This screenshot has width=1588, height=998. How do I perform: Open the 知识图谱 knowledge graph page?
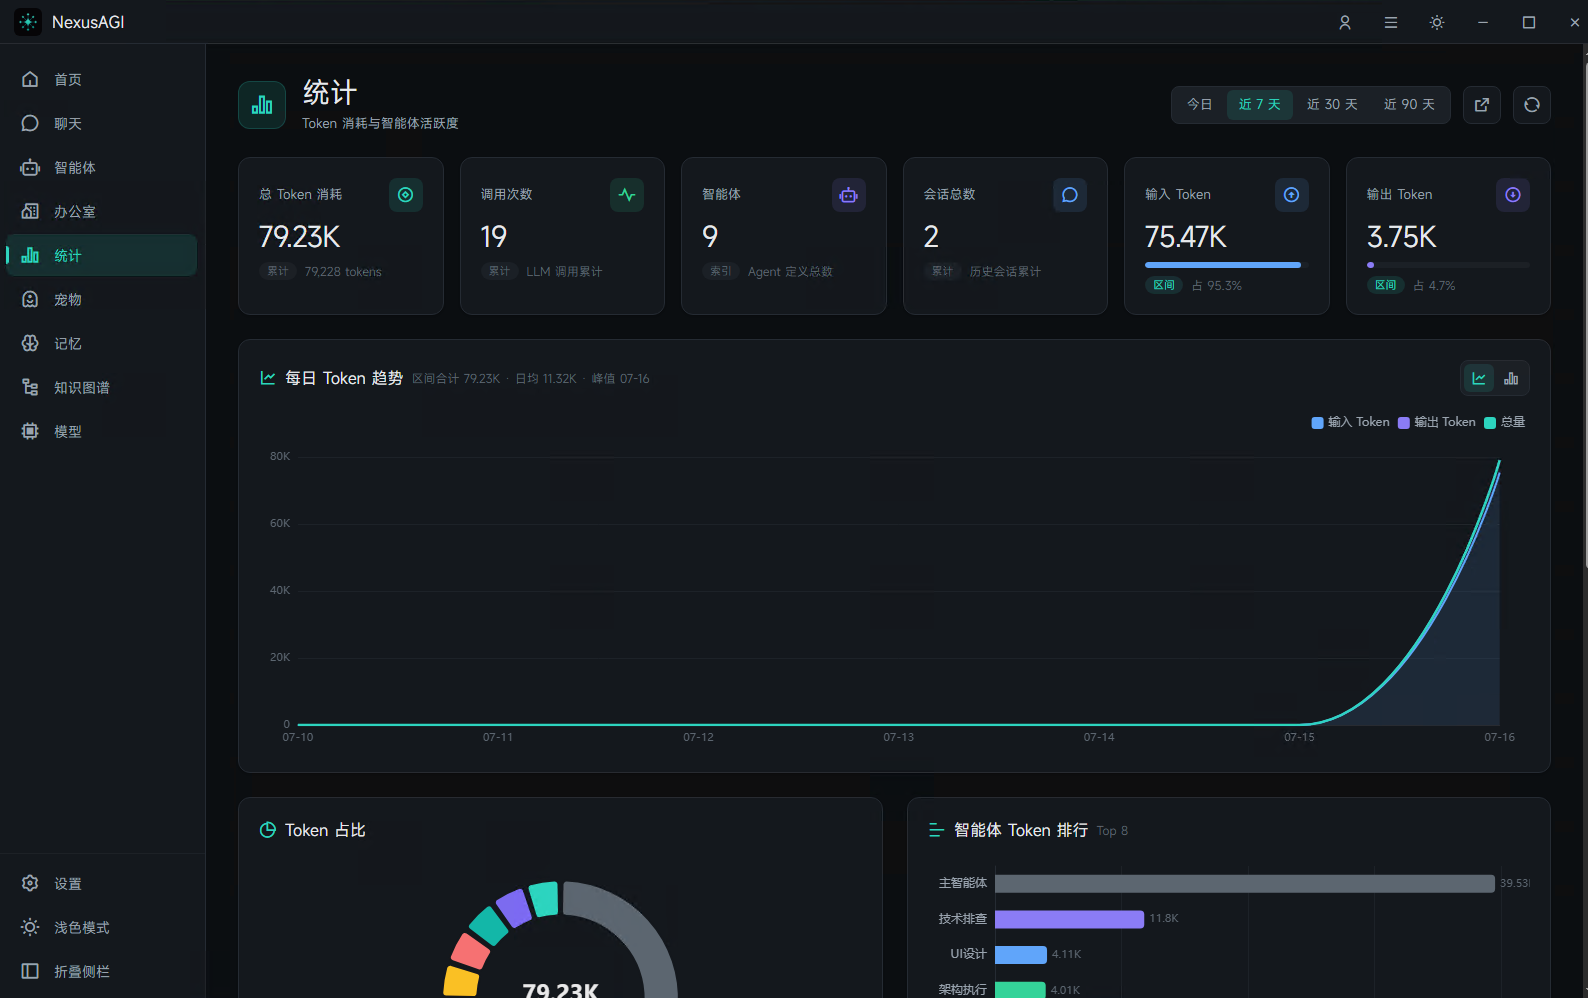[101, 388]
